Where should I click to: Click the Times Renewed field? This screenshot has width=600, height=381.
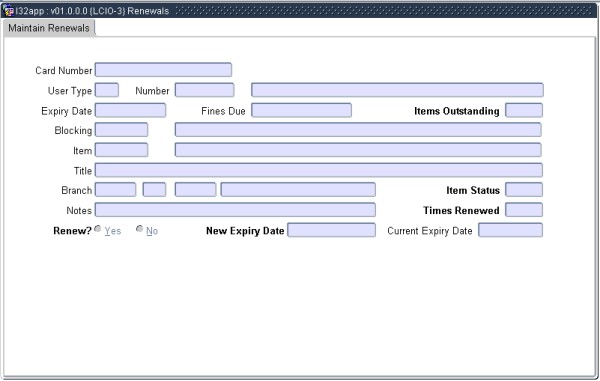(524, 210)
